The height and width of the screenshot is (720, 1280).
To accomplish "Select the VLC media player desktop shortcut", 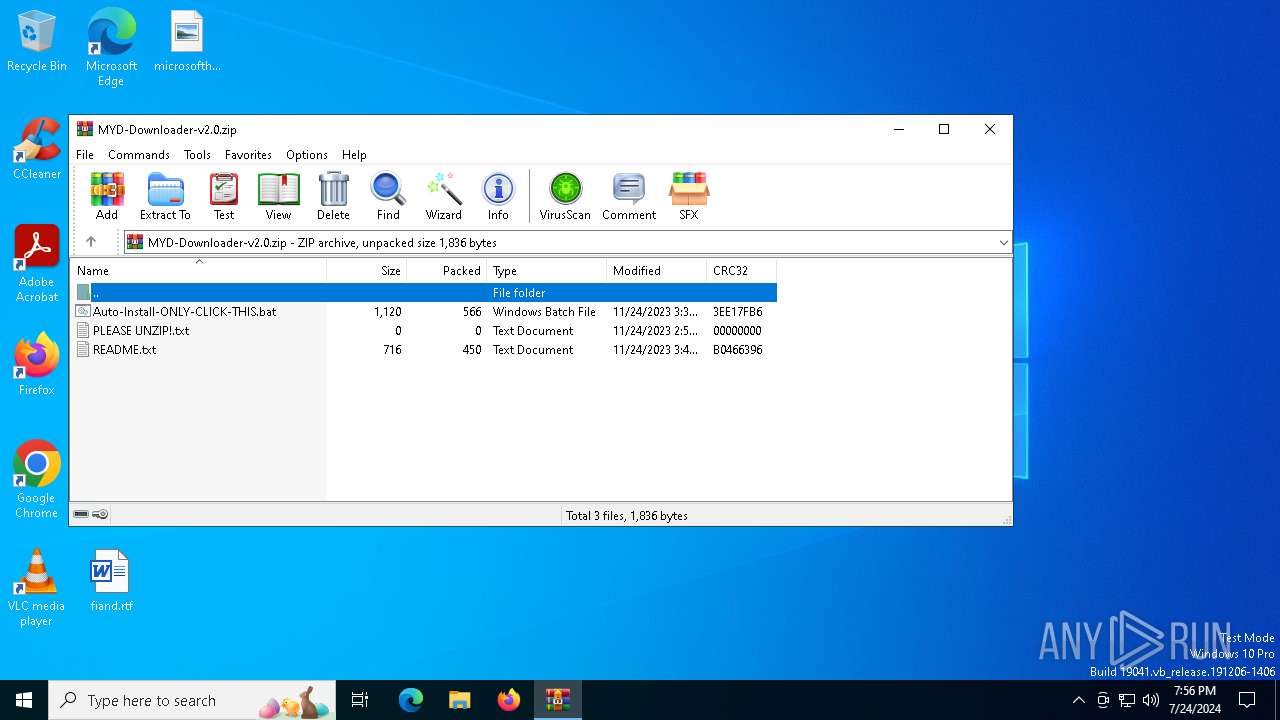I will pyautogui.click(x=37, y=587).
